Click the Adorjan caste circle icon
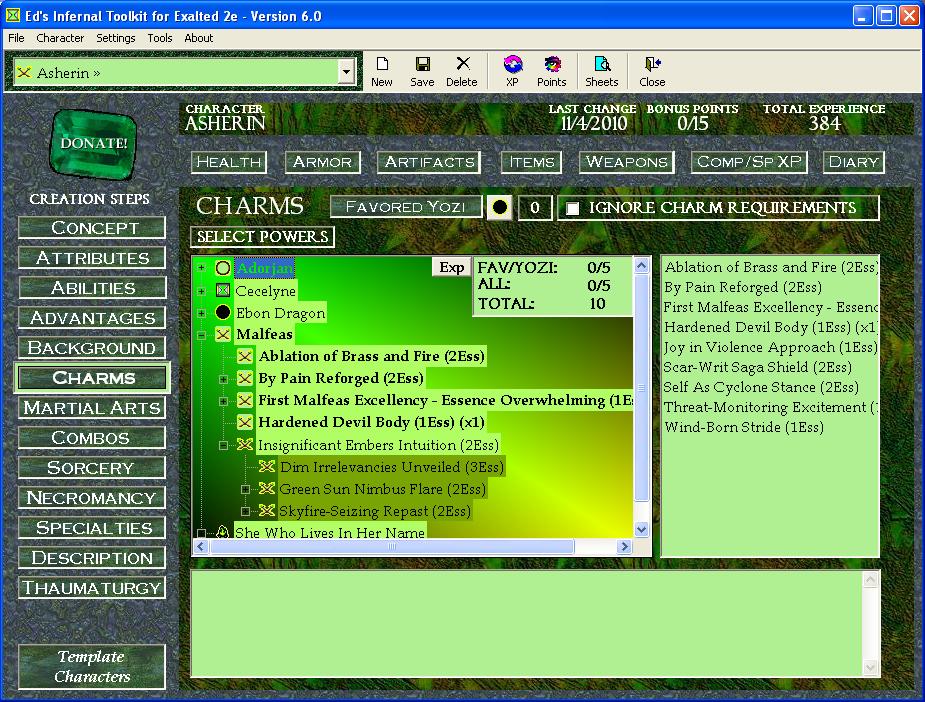This screenshot has height=702, width=925. (223, 268)
